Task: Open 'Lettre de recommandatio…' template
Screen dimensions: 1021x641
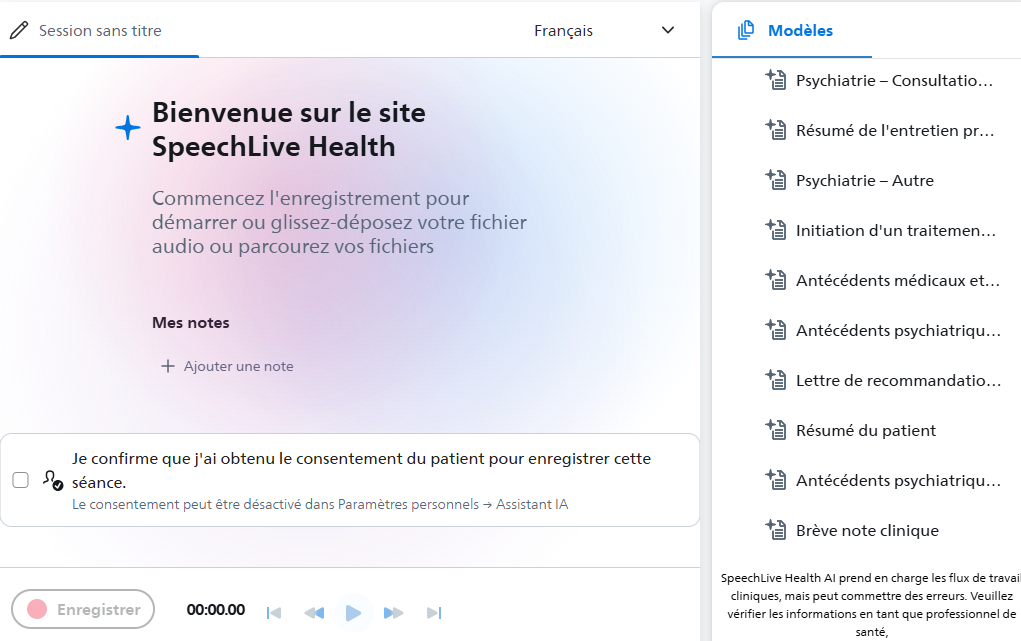Action: (899, 380)
